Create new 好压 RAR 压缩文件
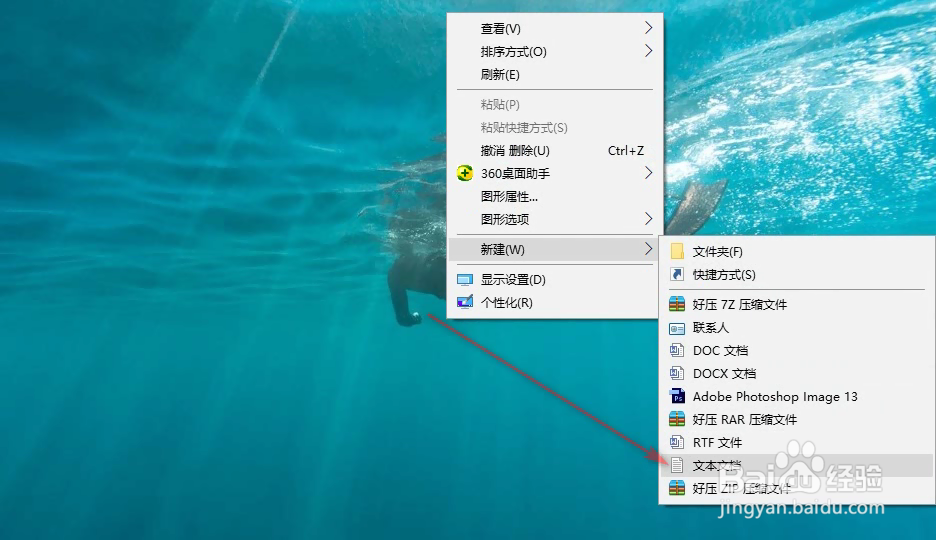 point(797,419)
